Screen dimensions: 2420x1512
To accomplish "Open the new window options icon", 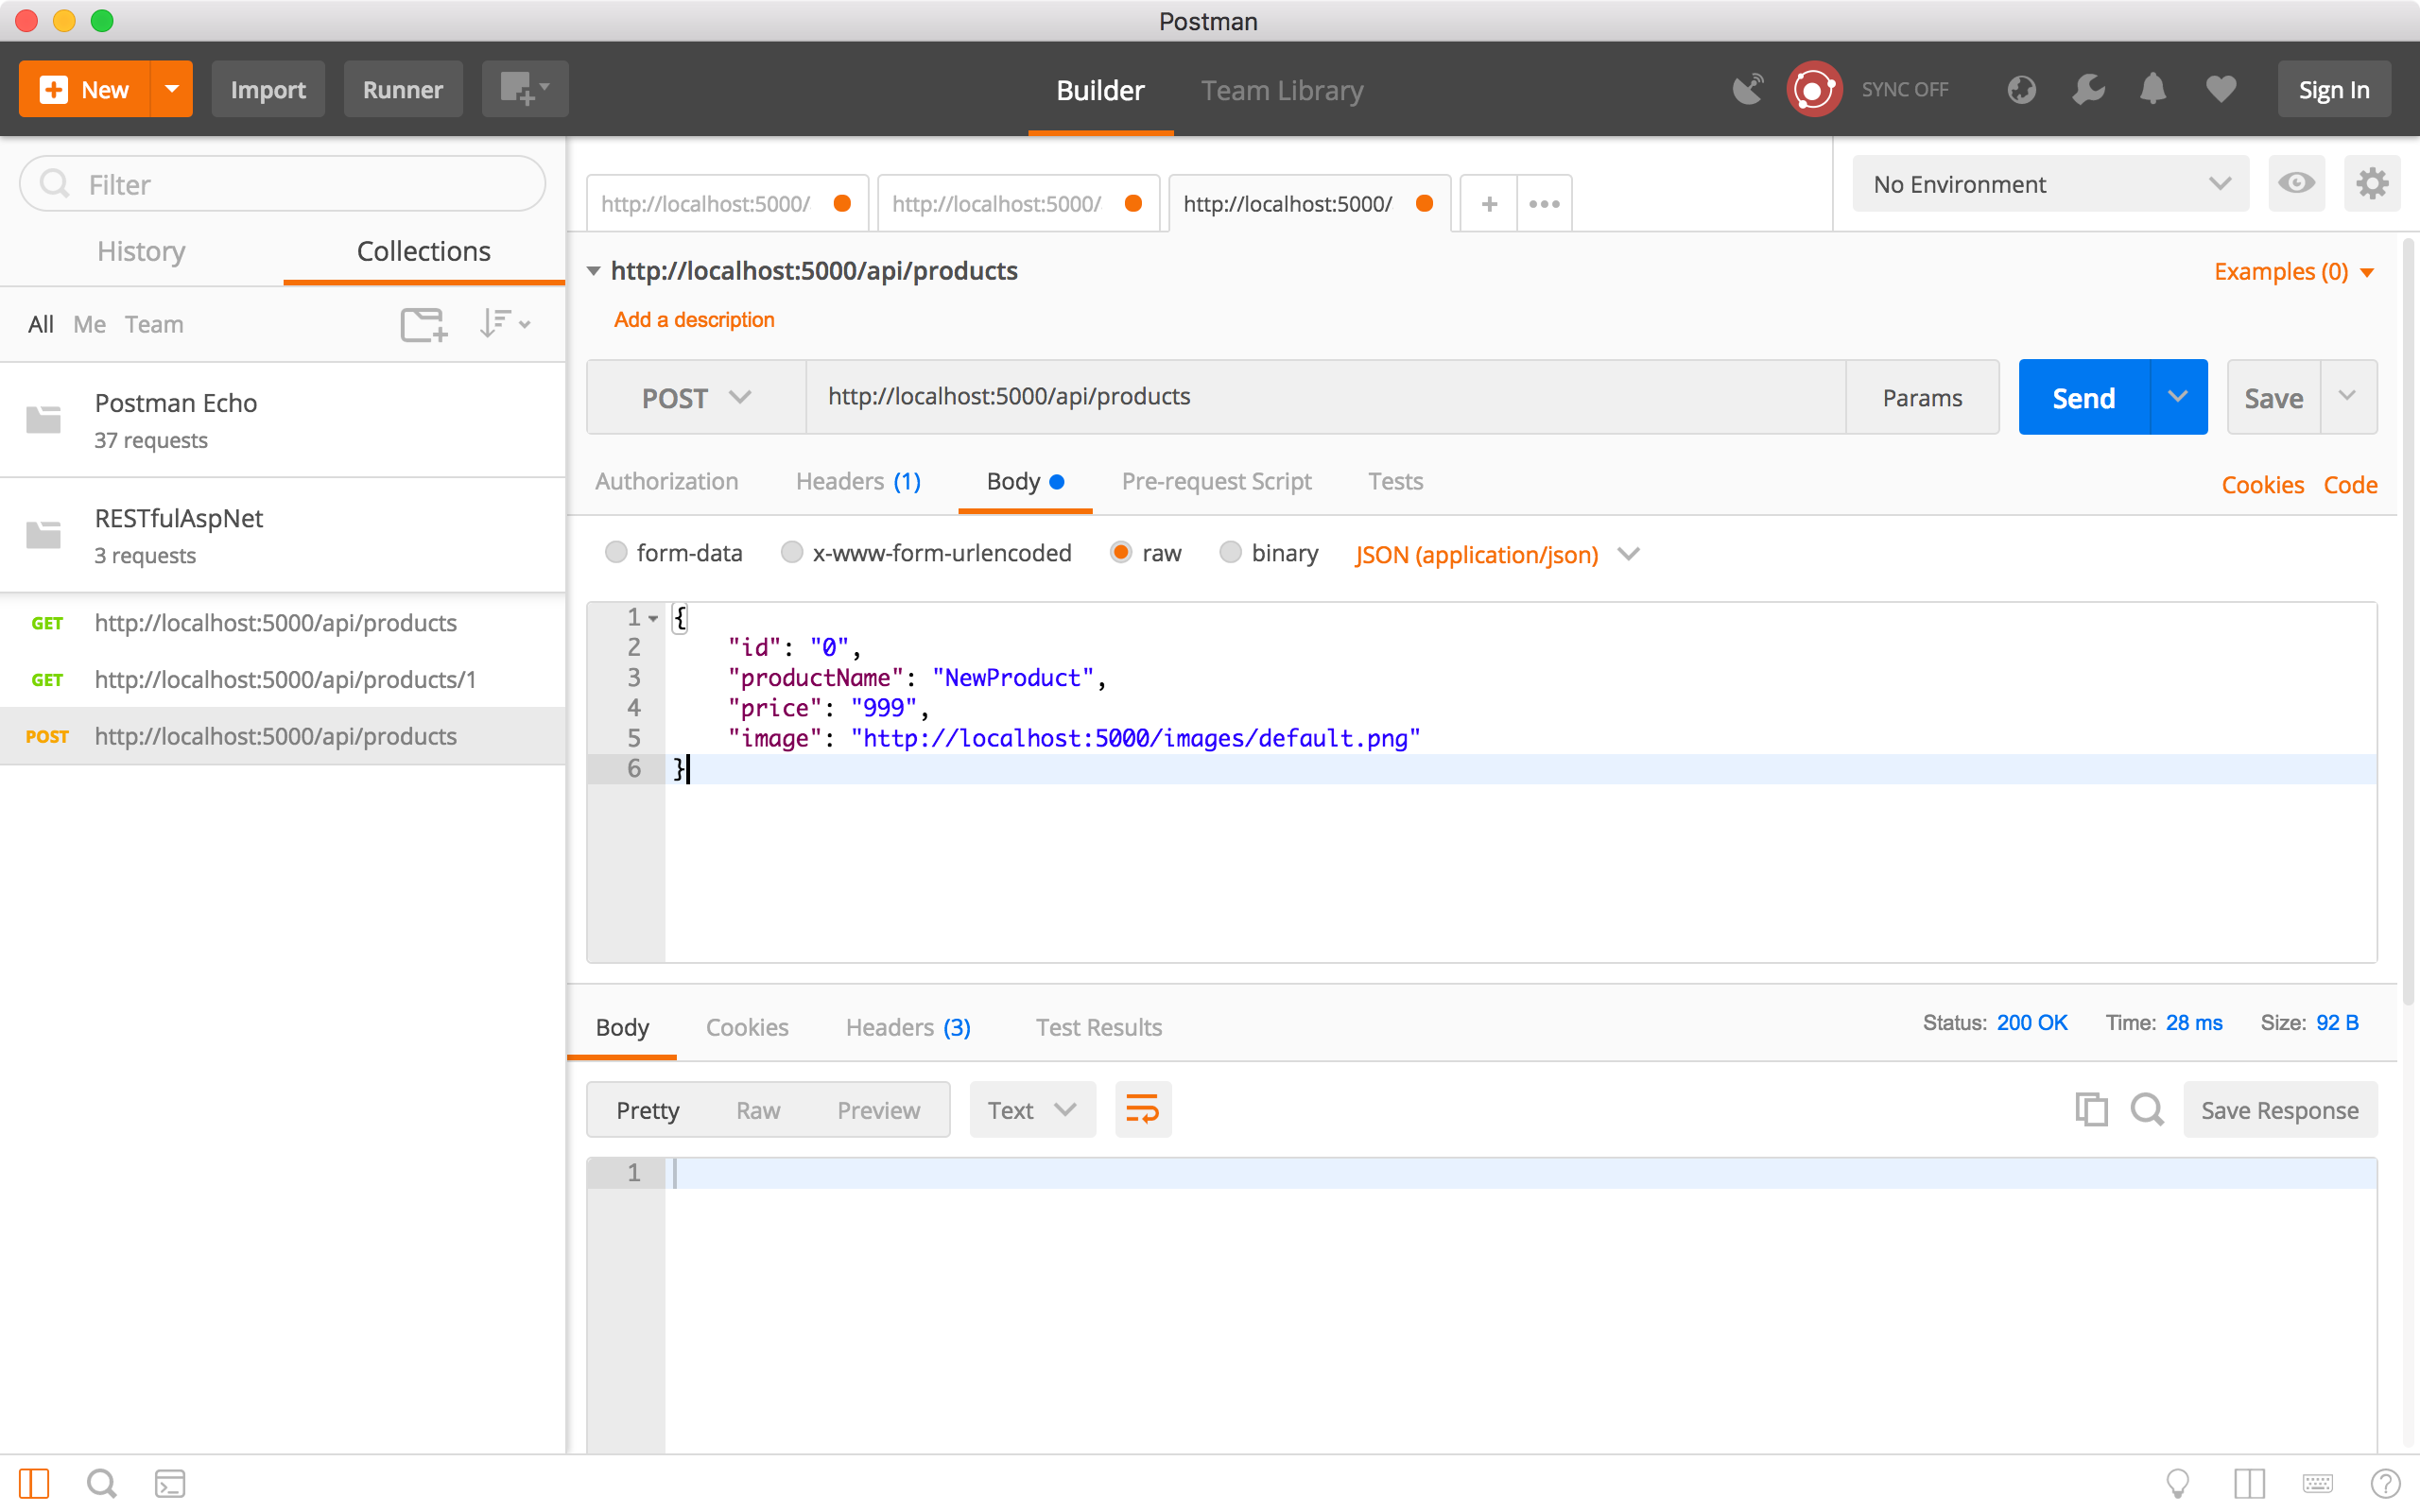I will 525,89.
